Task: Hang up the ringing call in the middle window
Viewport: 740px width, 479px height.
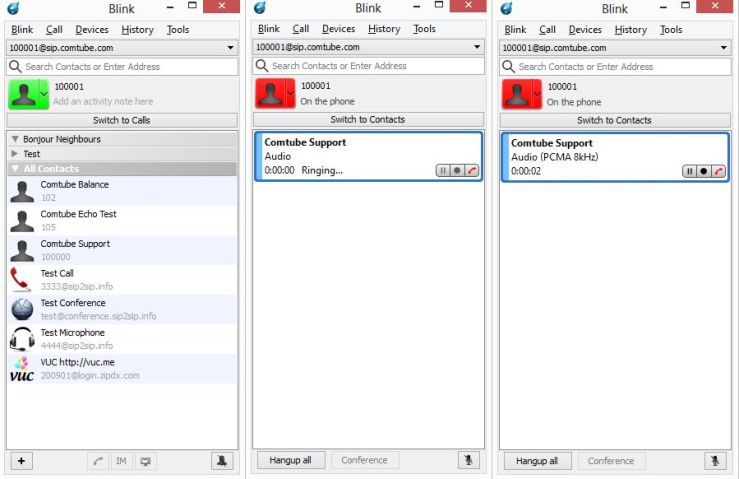Action: [471, 170]
